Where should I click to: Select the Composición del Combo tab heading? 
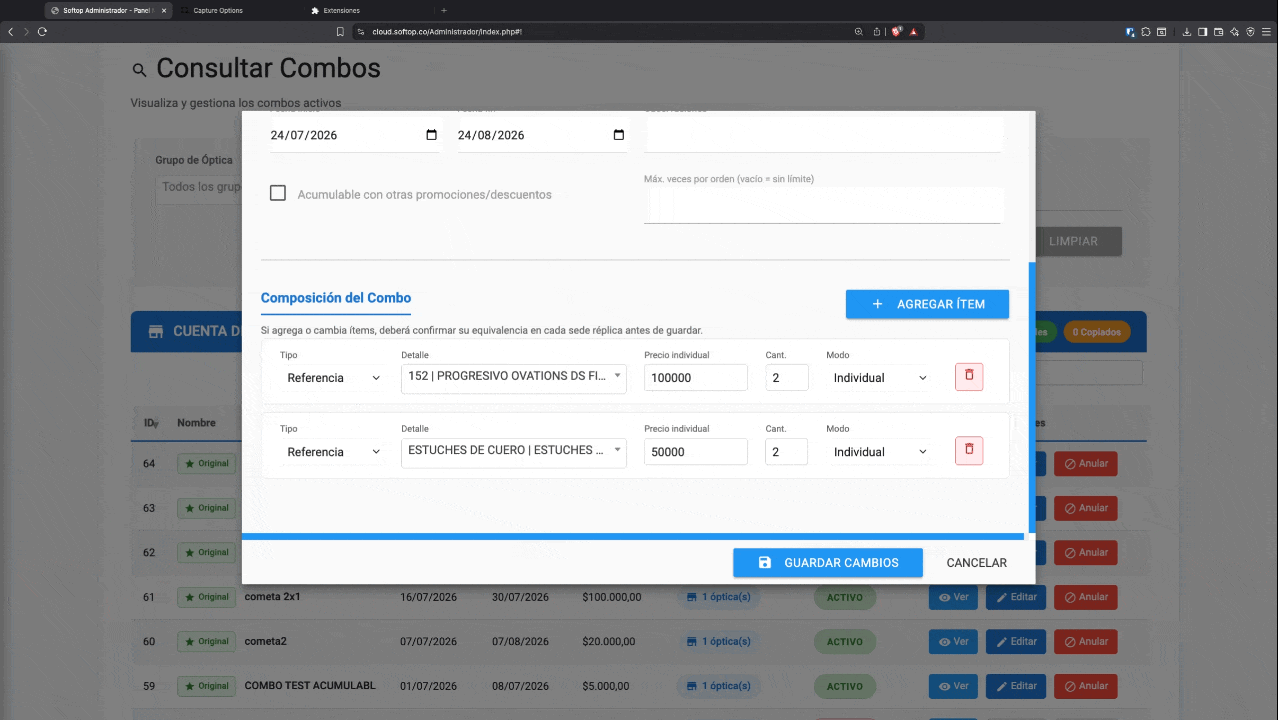tap(336, 298)
